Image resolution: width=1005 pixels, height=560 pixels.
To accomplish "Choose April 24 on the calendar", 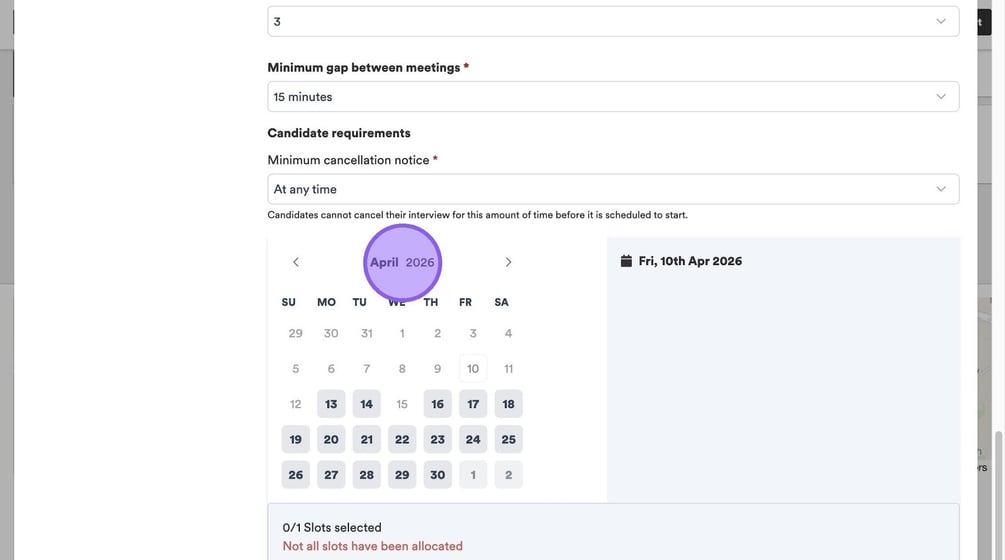I will 473,439.
